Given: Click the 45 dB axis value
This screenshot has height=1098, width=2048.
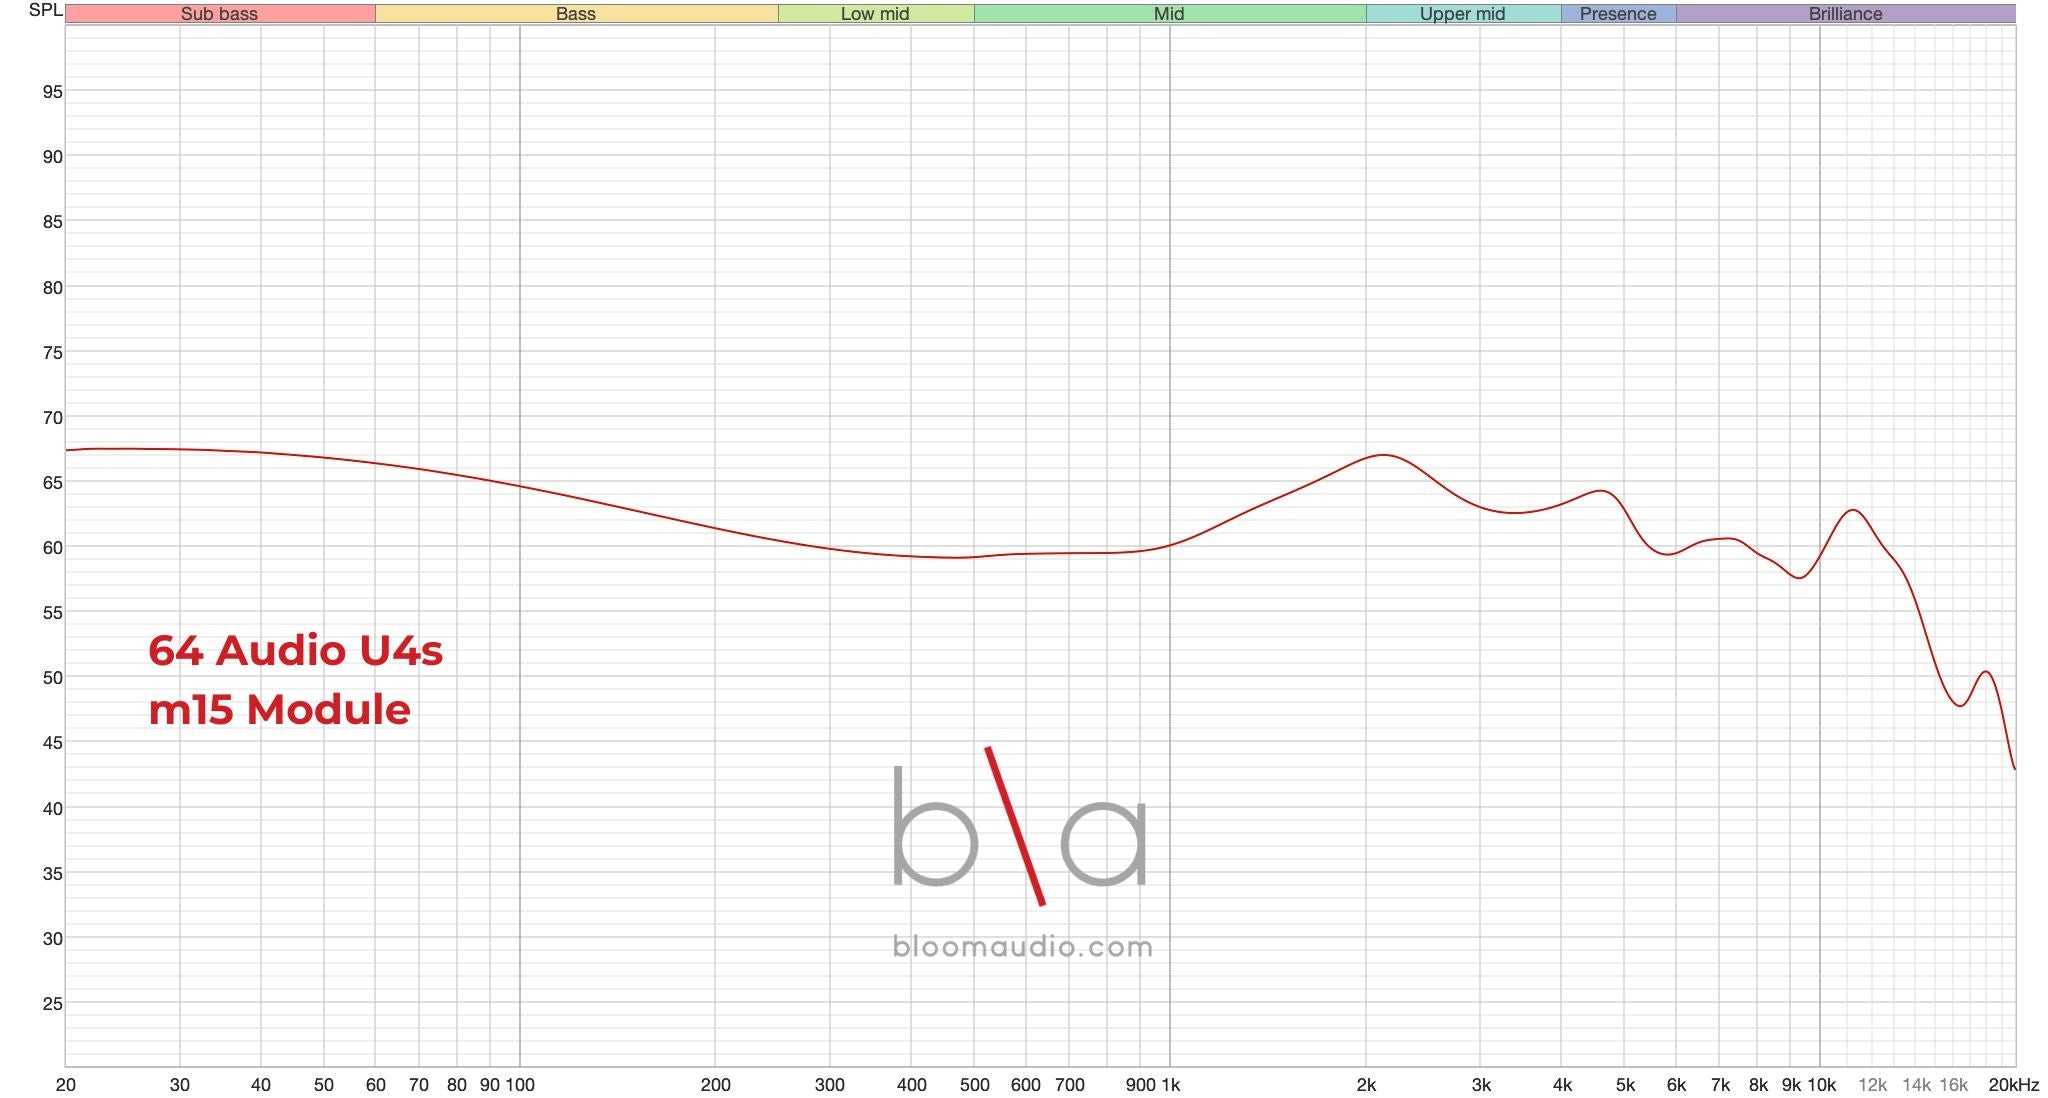Looking at the screenshot, I should click(52, 743).
